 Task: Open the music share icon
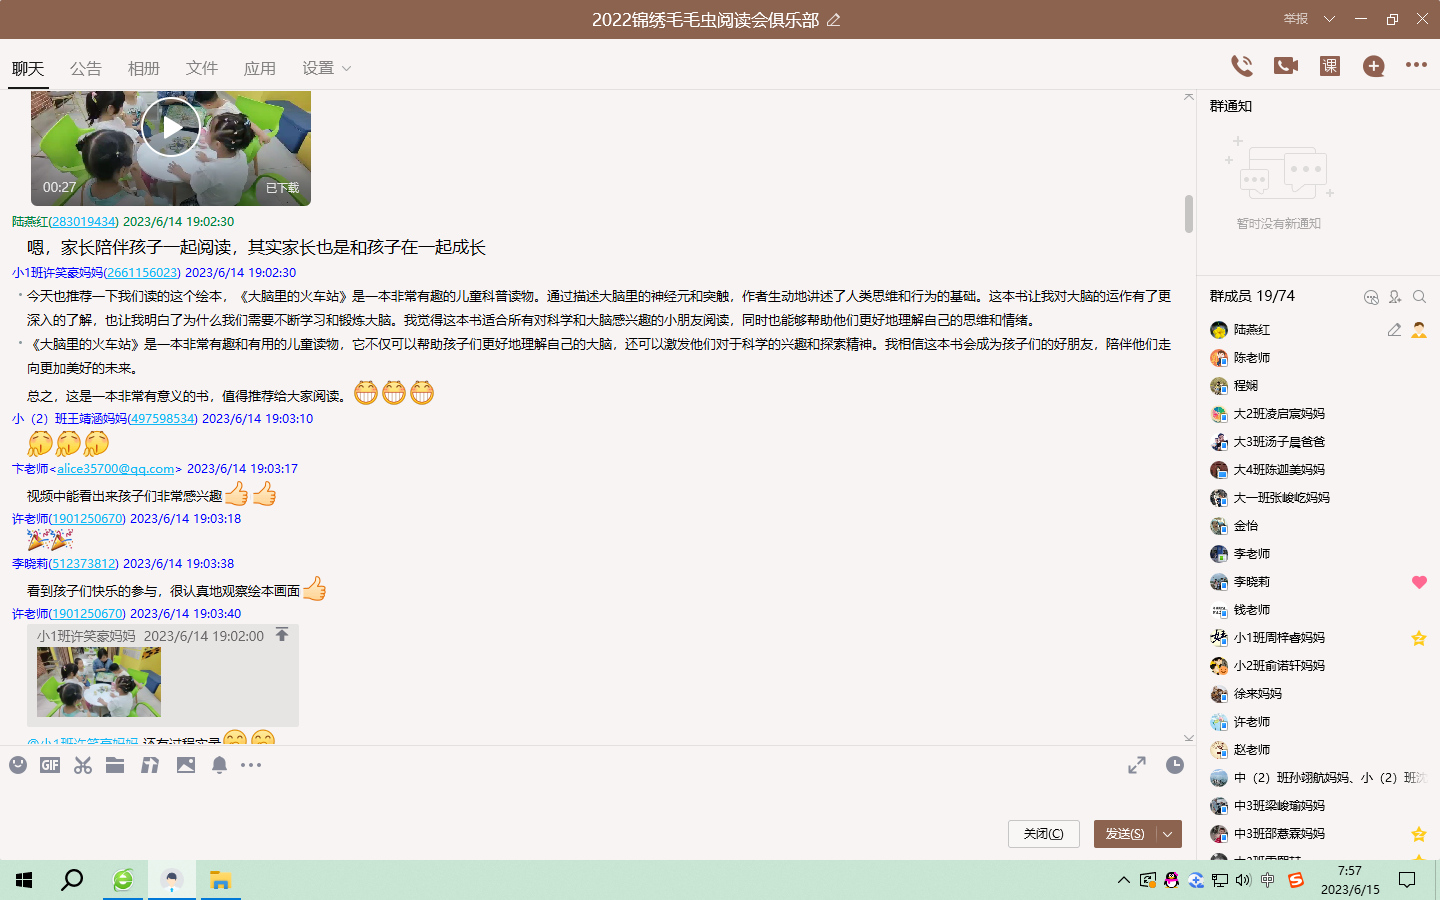coord(150,765)
